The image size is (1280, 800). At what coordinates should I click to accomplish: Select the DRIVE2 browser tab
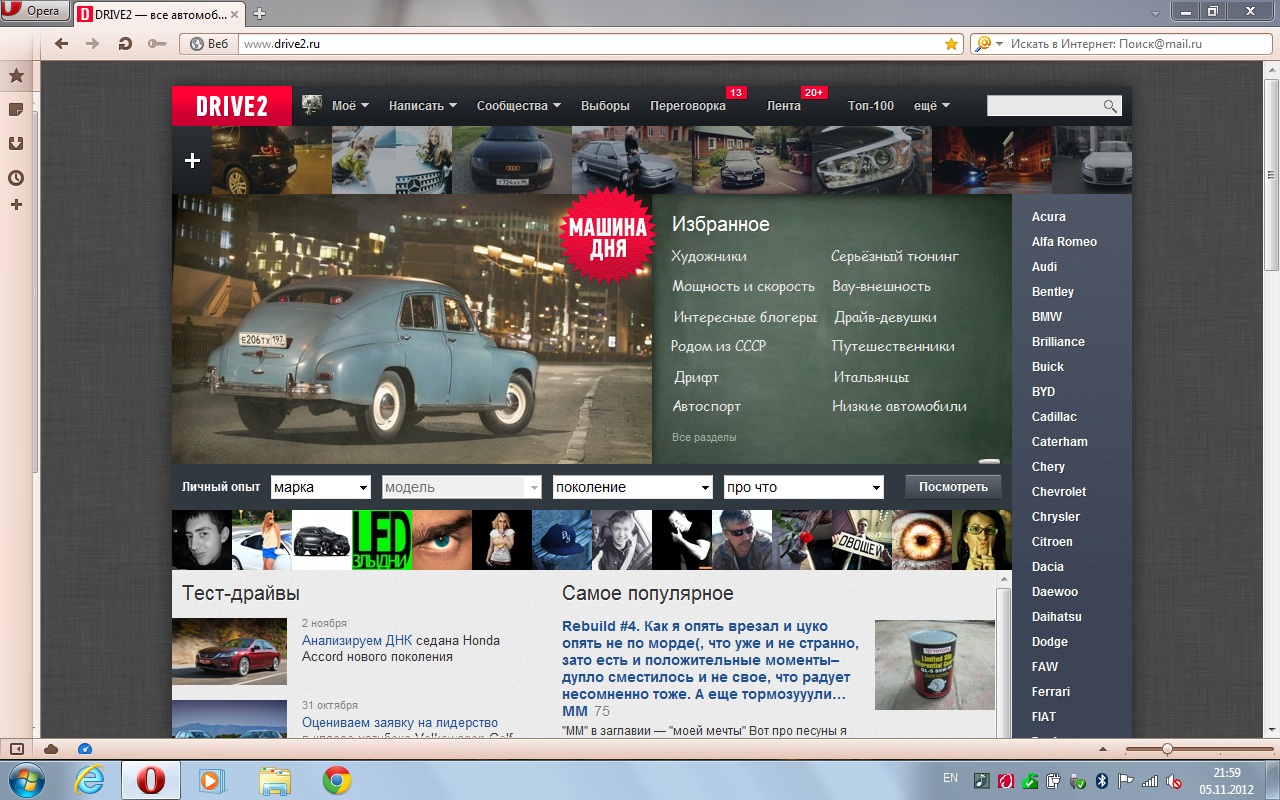(x=160, y=13)
